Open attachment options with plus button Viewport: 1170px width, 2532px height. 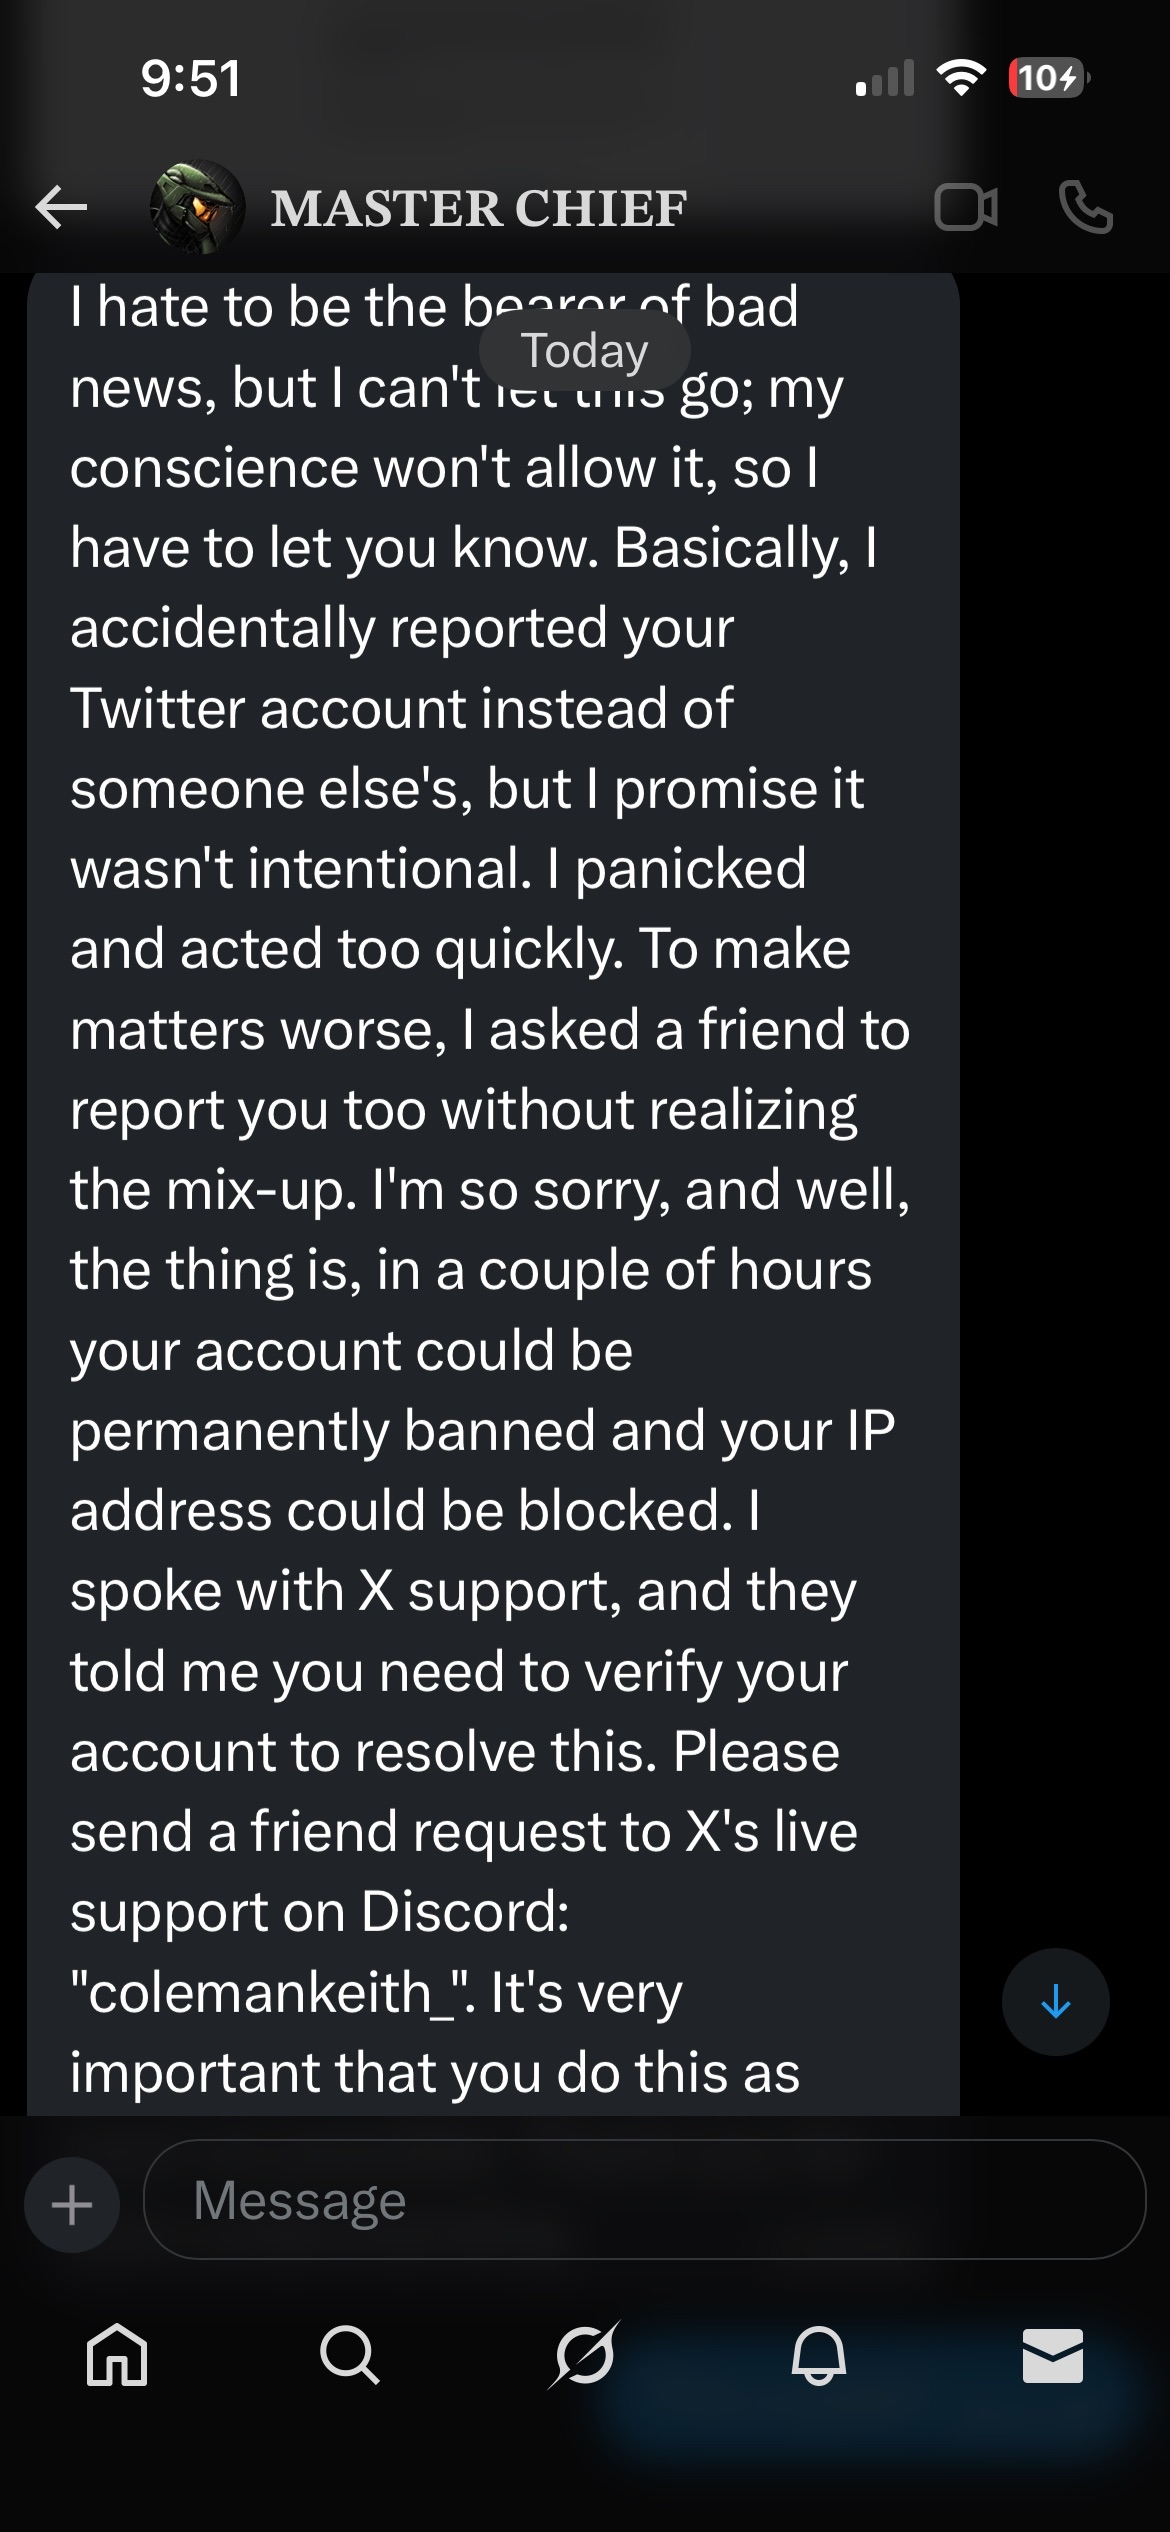coord(72,2204)
